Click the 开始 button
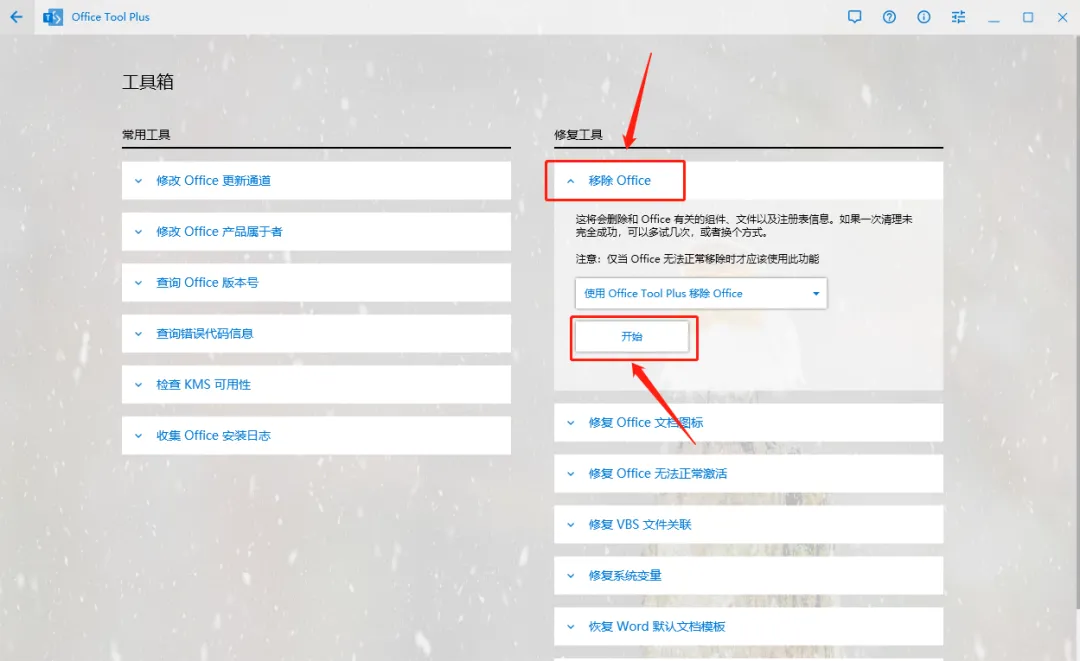Image resolution: width=1080 pixels, height=661 pixels. (632, 337)
